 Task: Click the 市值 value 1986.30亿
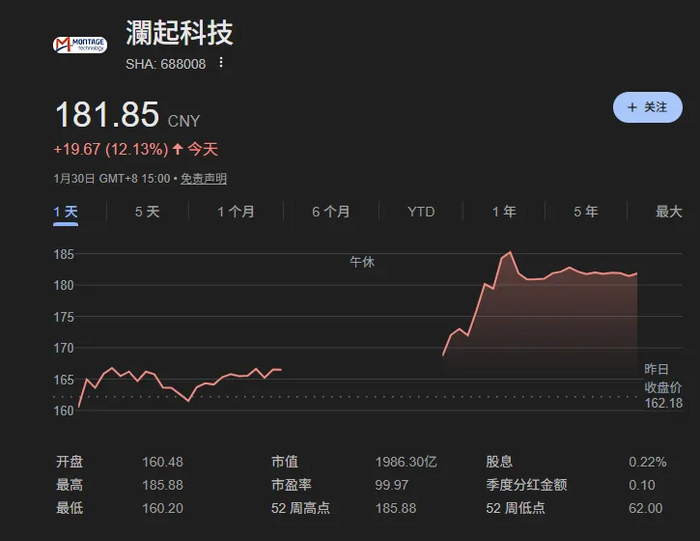pos(406,462)
